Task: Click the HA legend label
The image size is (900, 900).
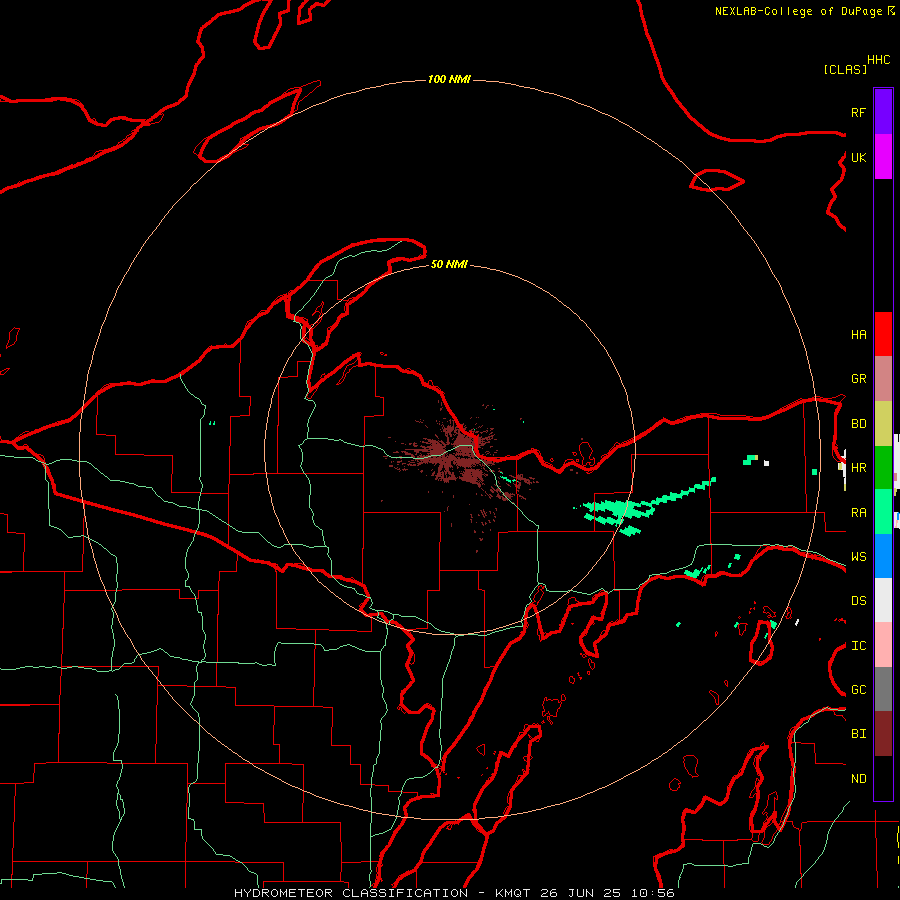Action: coord(858,335)
